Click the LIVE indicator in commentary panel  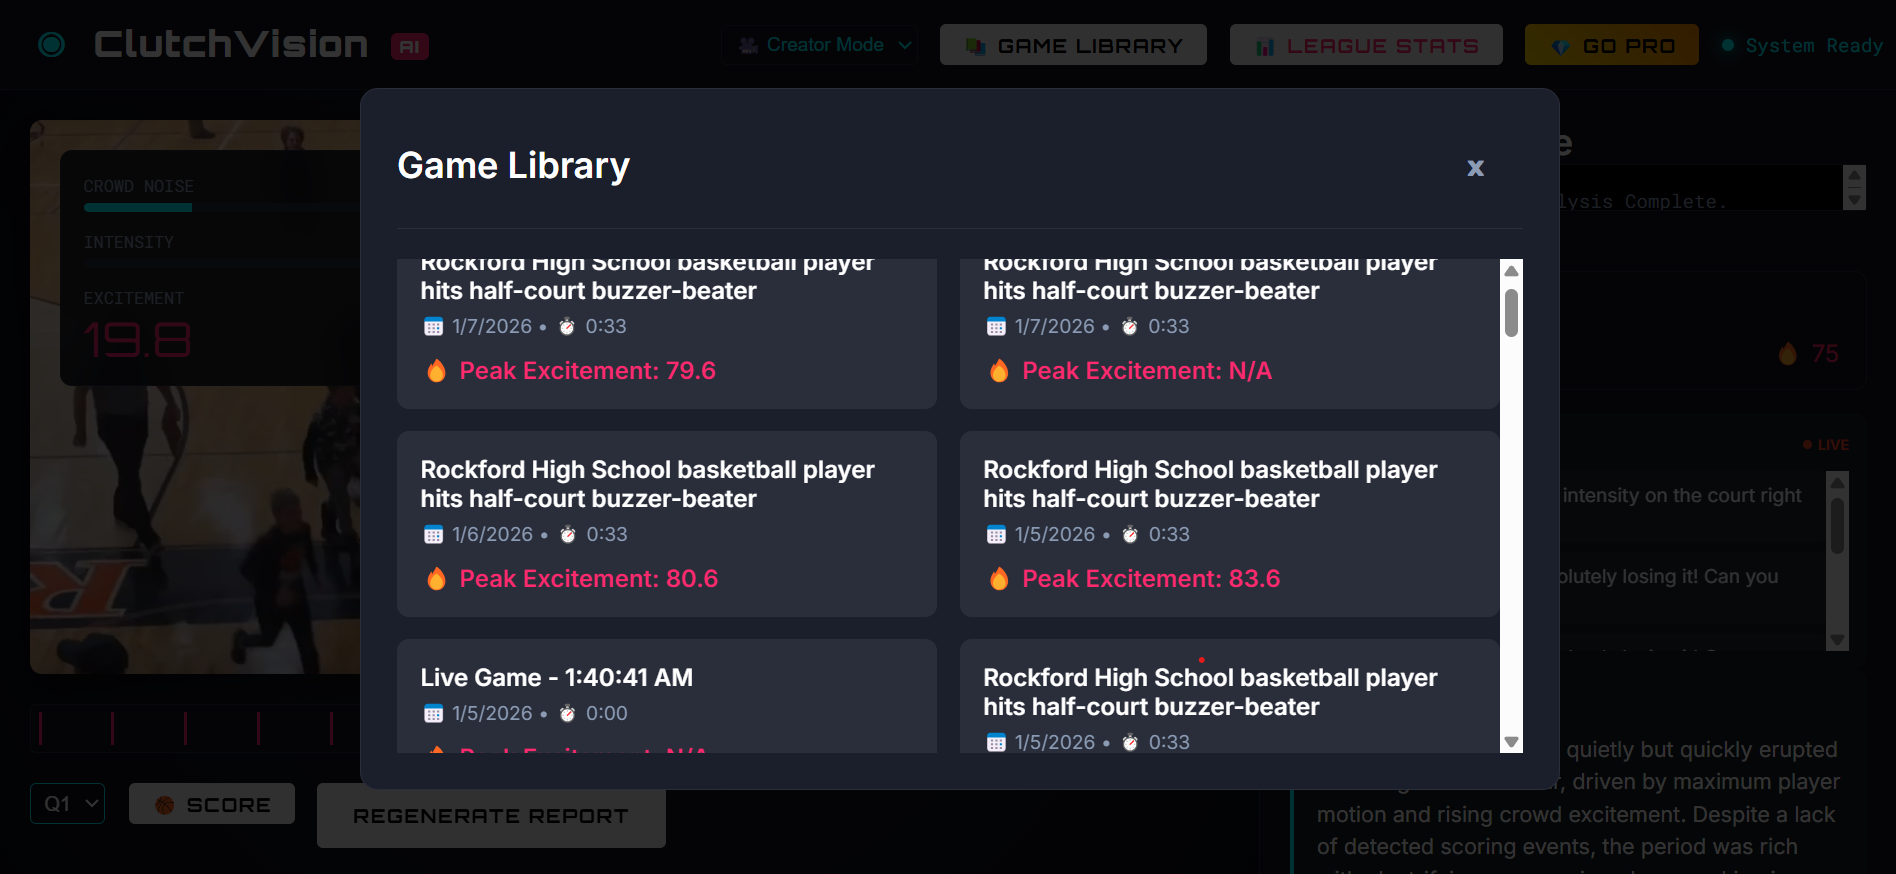(1826, 445)
